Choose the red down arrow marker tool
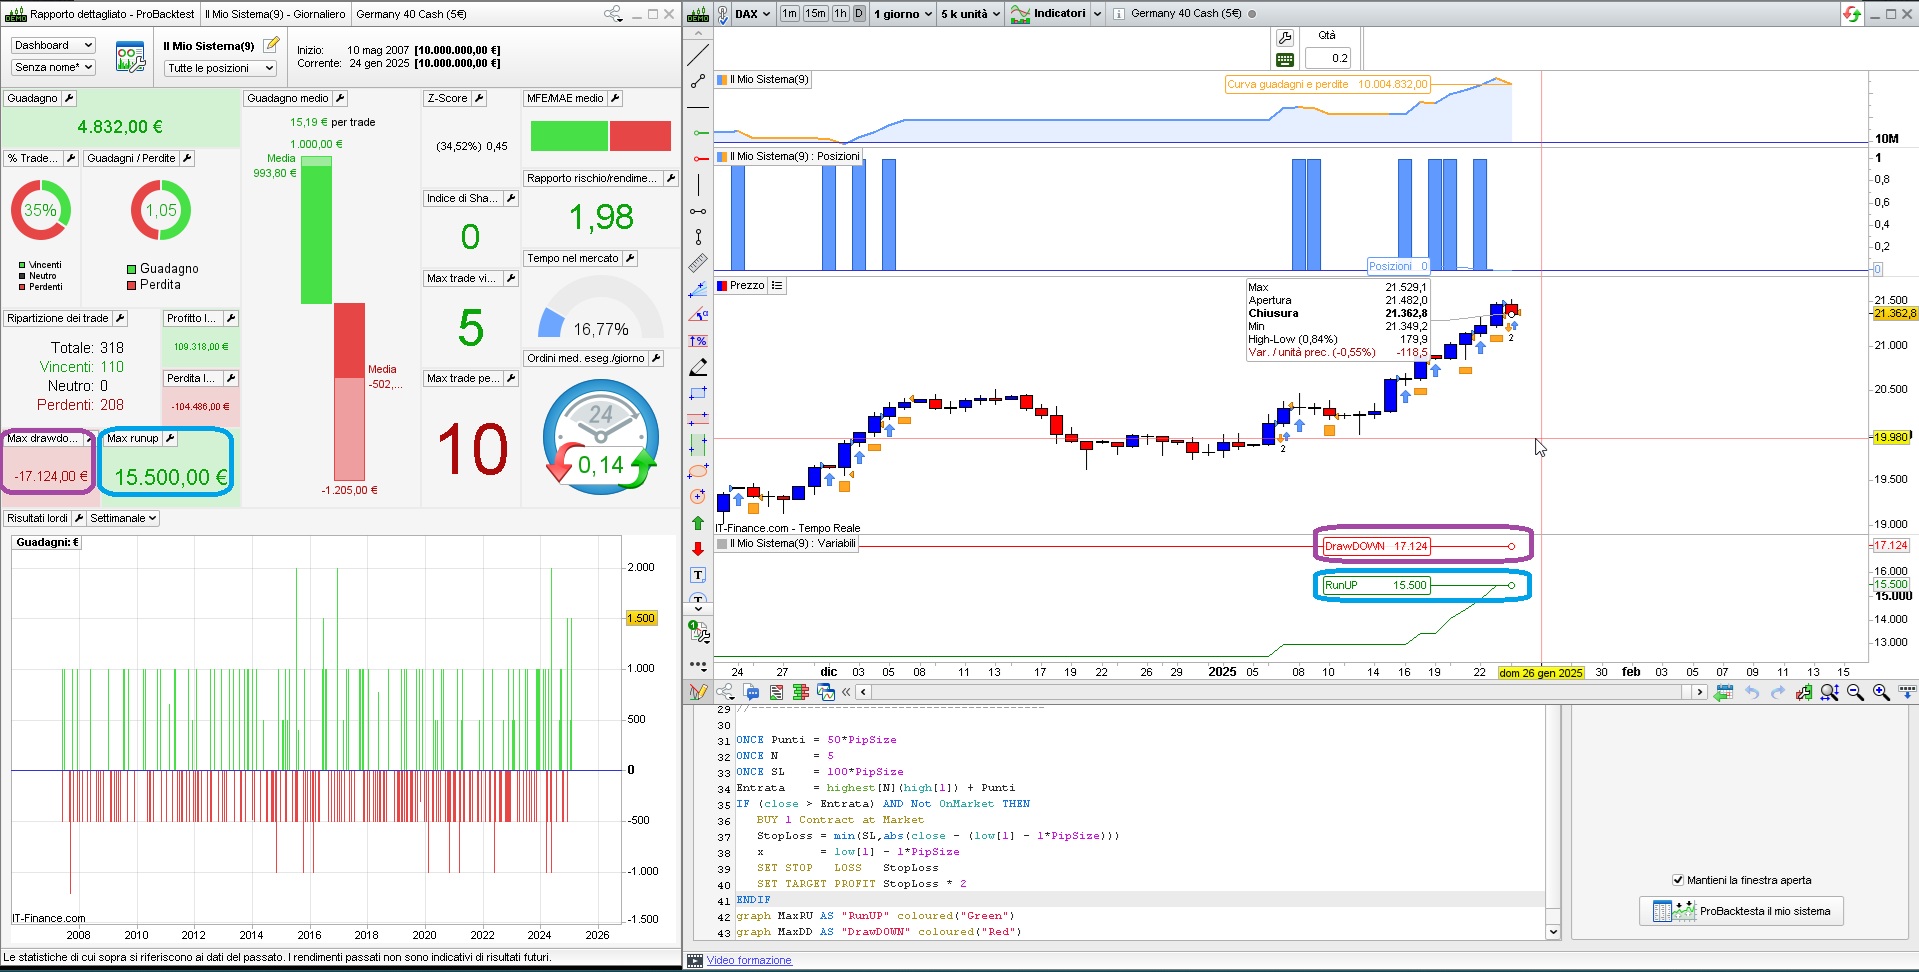Image resolution: width=1919 pixels, height=972 pixels. click(698, 549)
